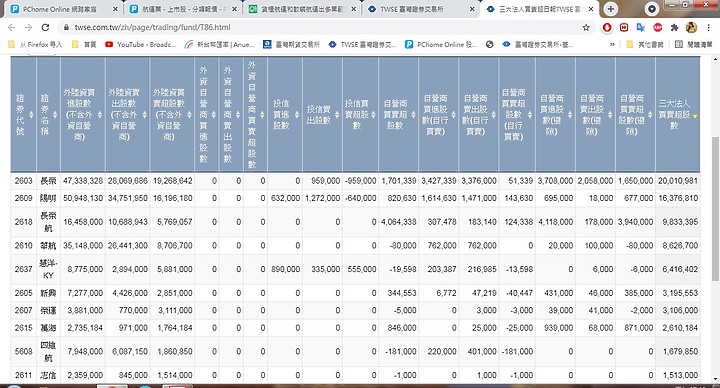Open a new tab with plus button
The height and width of the screenshot is (388, 720).
(x=611, y=9)
